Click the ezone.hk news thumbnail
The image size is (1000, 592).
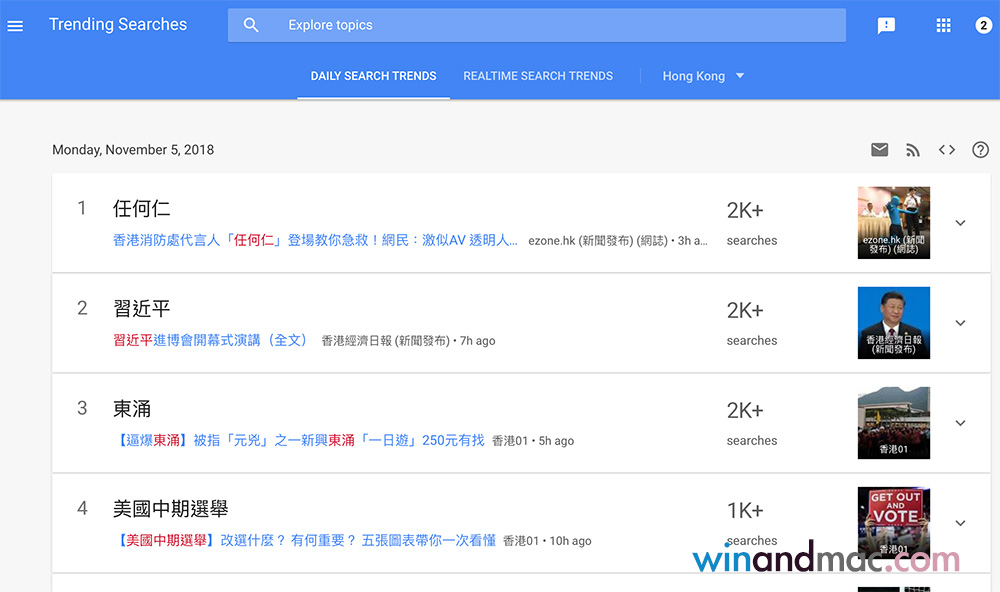point(894,223)
